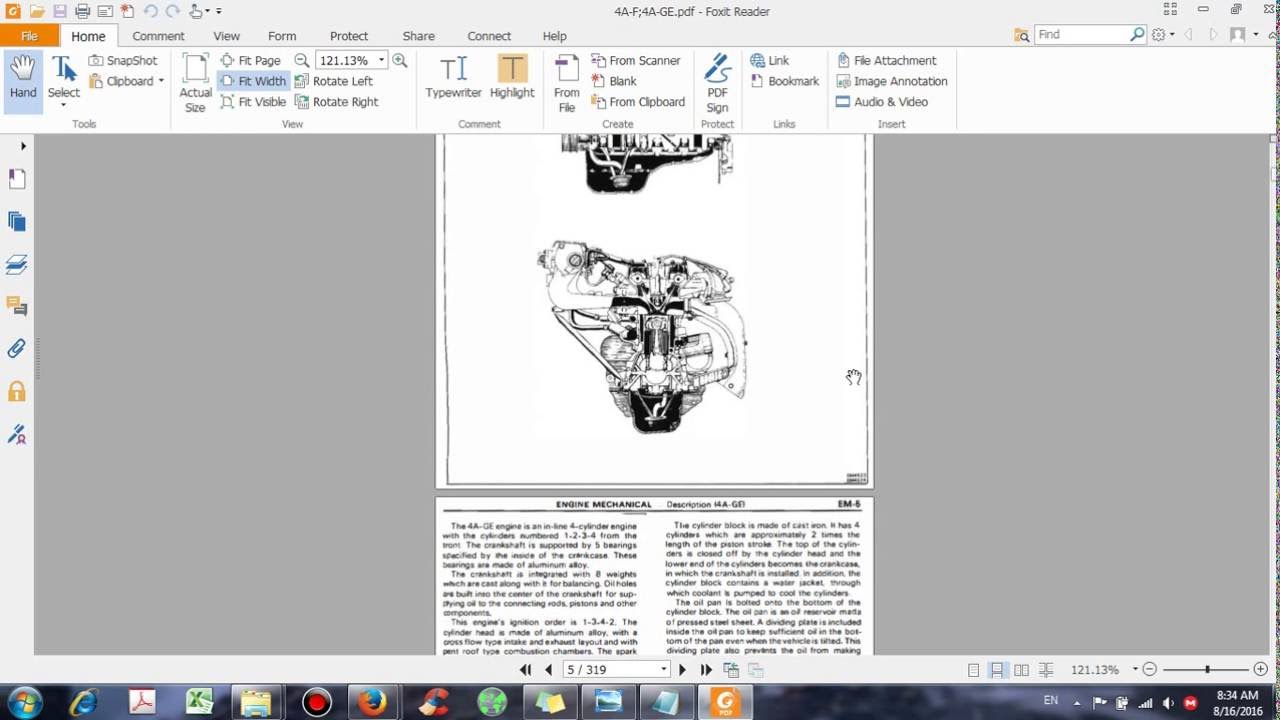The image size is (1280, 720).
Task: Click the Open file icon in quick access toolbar
Action: click(37, 11)
